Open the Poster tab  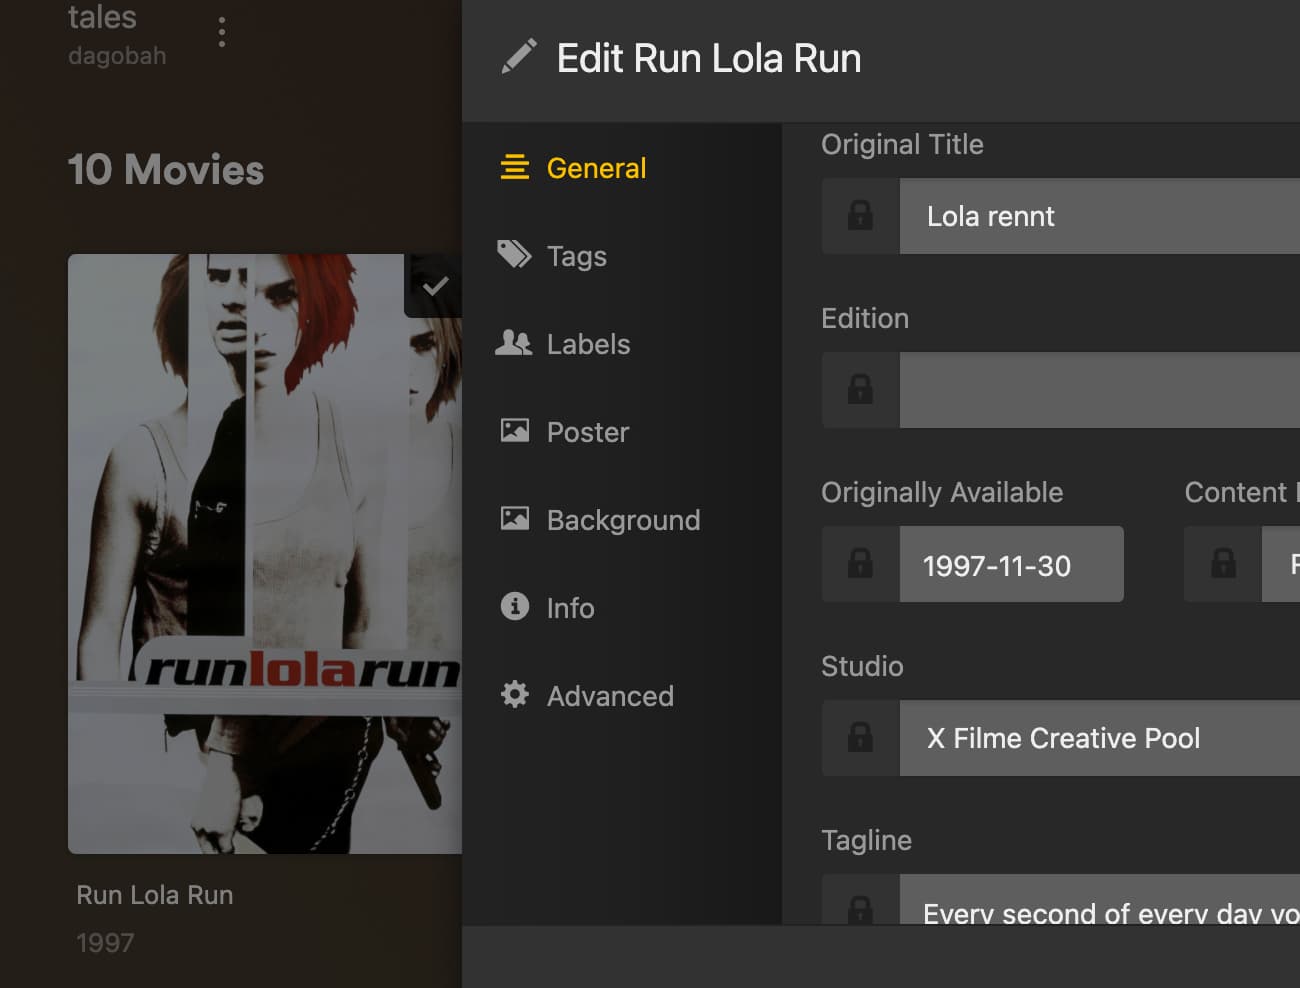point(565,432)
